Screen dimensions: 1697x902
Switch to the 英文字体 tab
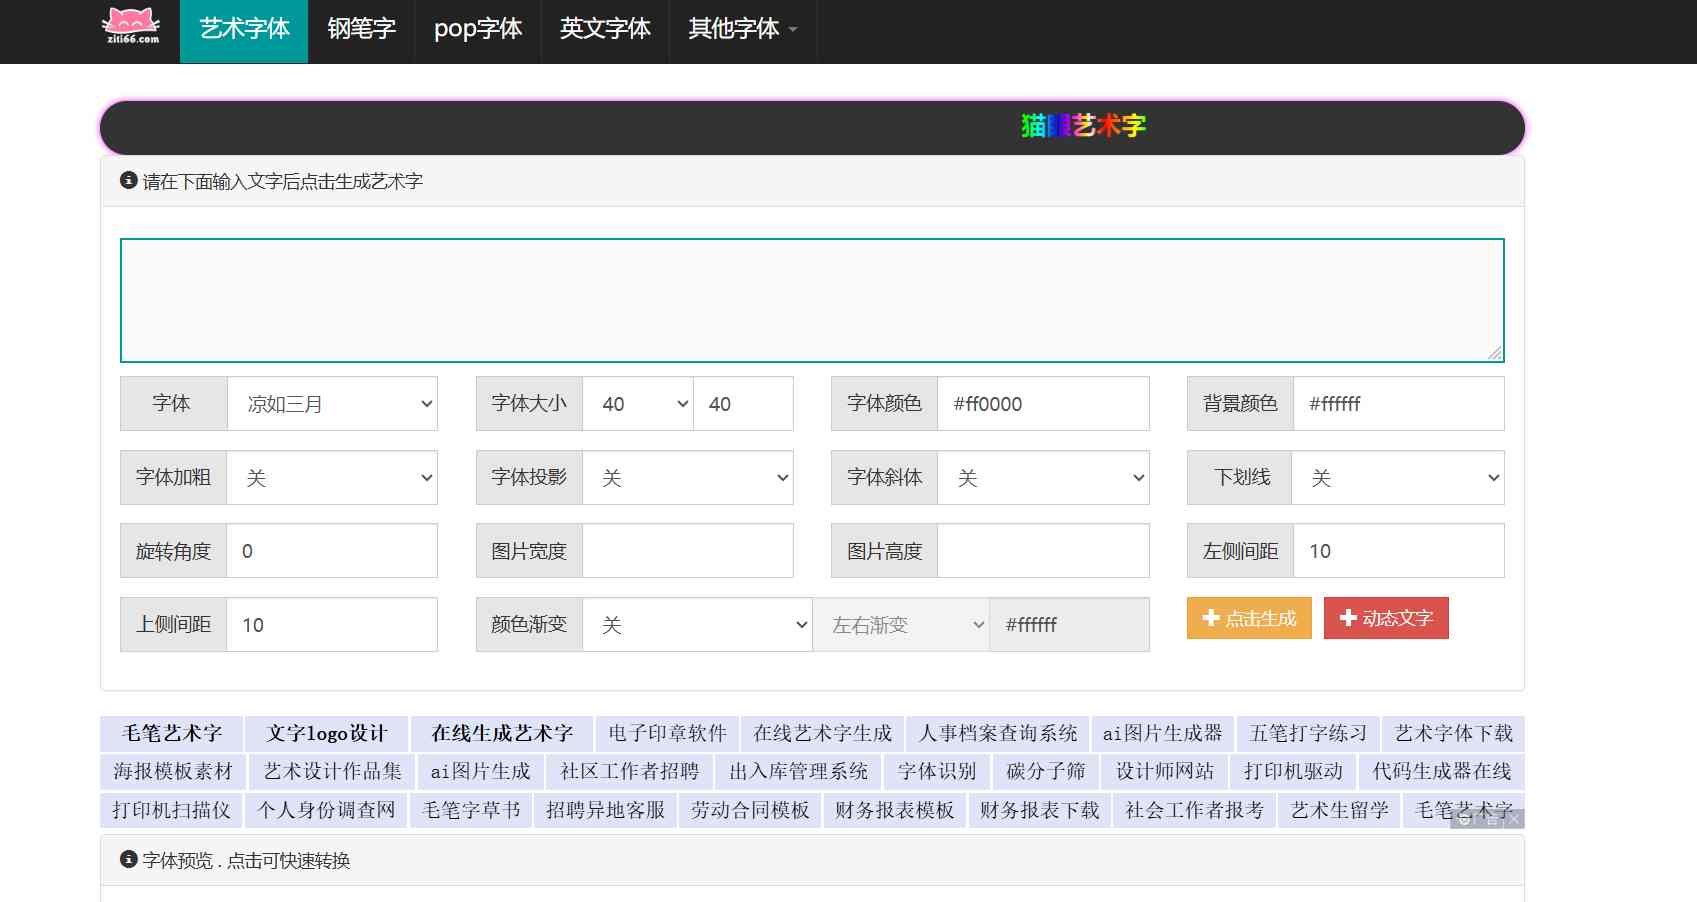tap(604, 31)
